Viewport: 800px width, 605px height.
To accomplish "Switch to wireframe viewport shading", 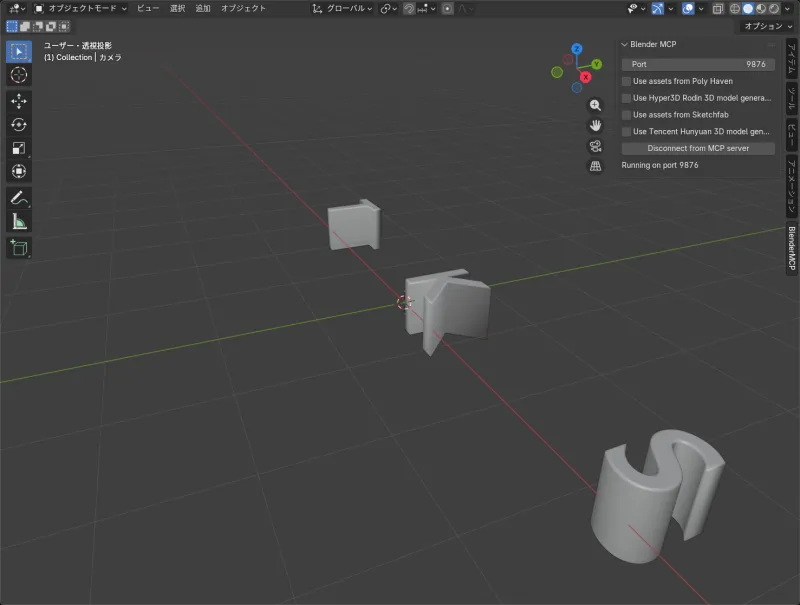I will 735,9.
